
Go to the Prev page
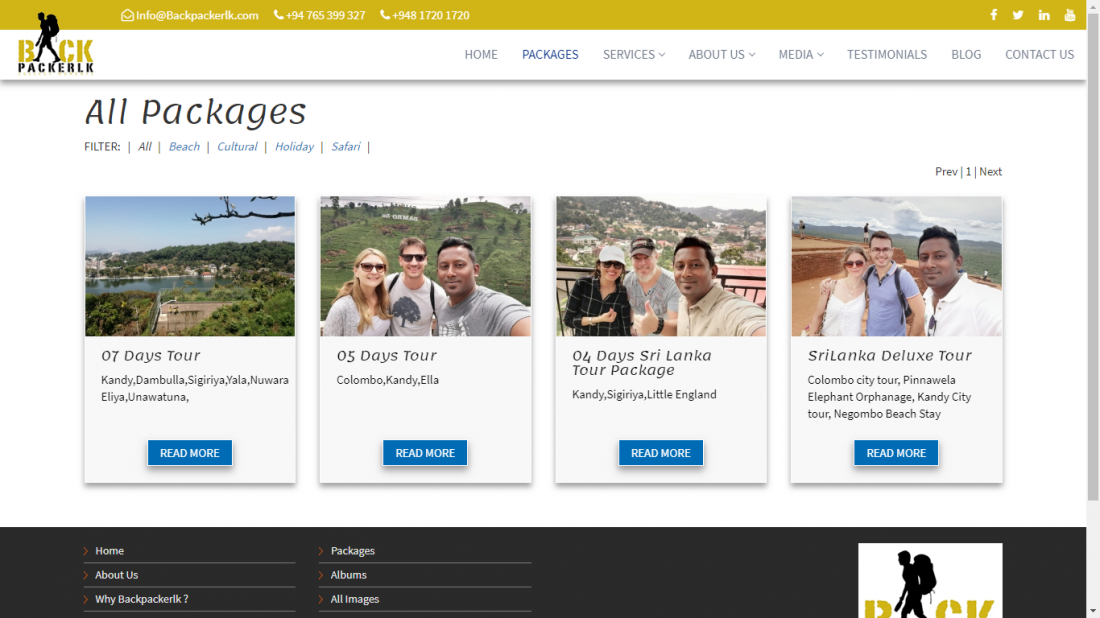click(x=946, y=172)
